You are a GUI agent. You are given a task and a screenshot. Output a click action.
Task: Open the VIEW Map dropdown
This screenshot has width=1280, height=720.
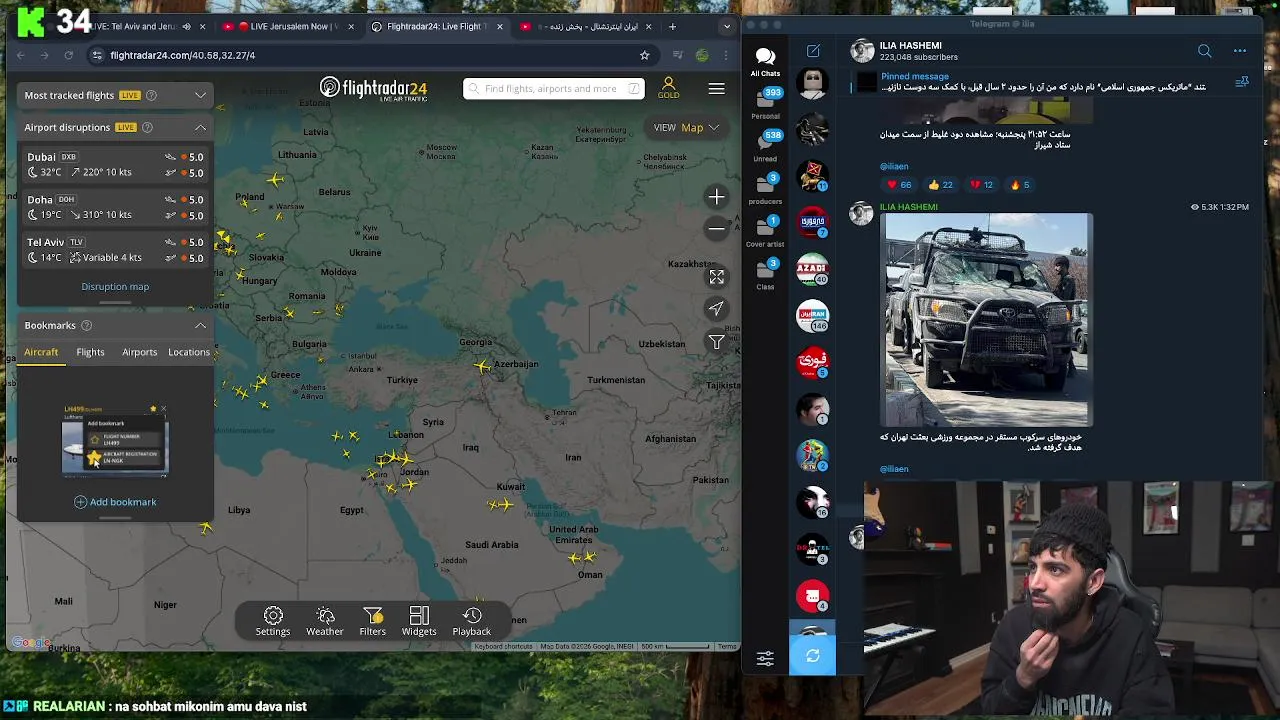pos(686,127)
